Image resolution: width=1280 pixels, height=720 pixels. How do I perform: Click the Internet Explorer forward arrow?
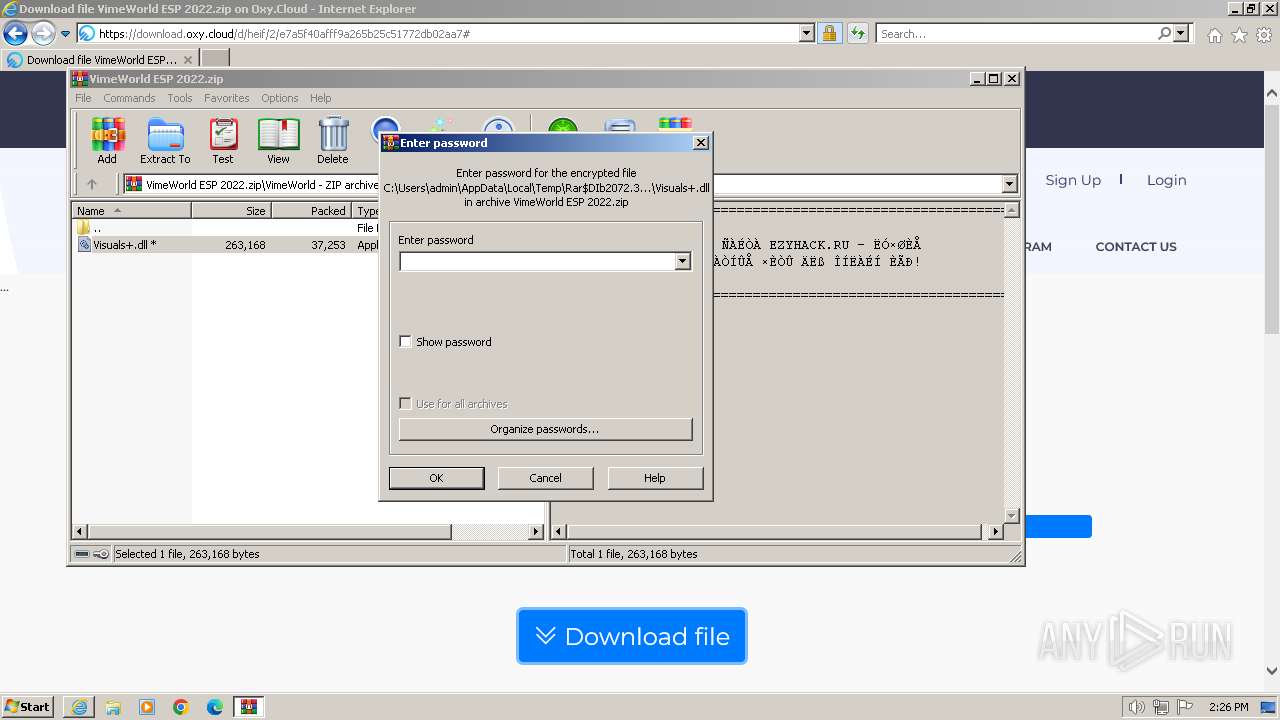pyautogui.click(x=43, y=34)
